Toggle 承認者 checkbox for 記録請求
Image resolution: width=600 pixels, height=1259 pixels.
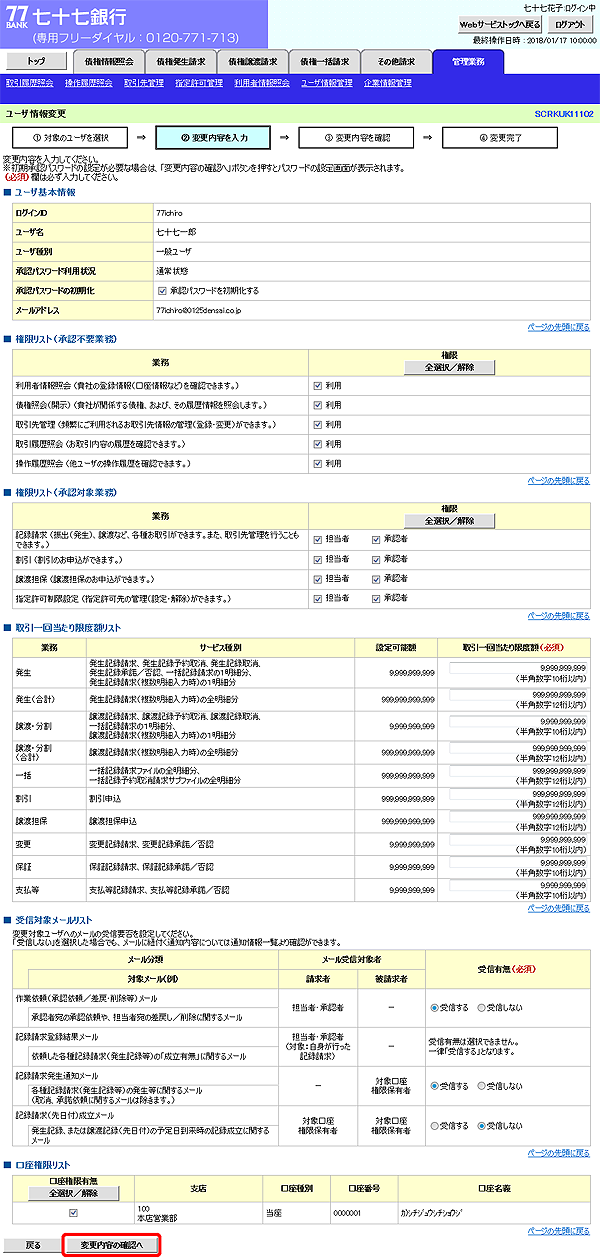click(377, 540)
